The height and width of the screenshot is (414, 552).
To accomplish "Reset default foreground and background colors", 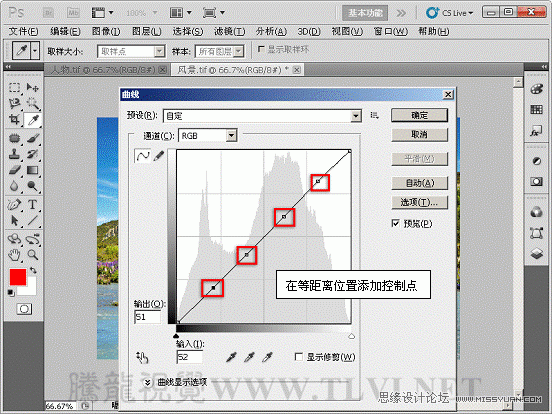I will 11,292.
